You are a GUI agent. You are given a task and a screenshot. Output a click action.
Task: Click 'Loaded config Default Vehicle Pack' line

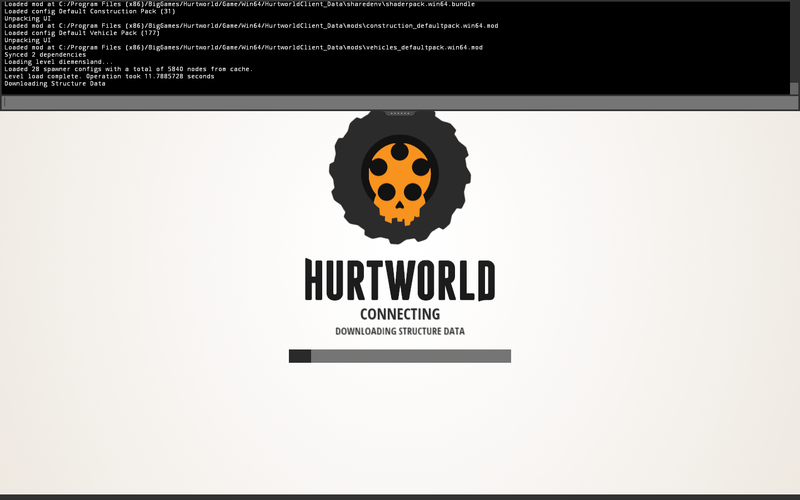82,33
